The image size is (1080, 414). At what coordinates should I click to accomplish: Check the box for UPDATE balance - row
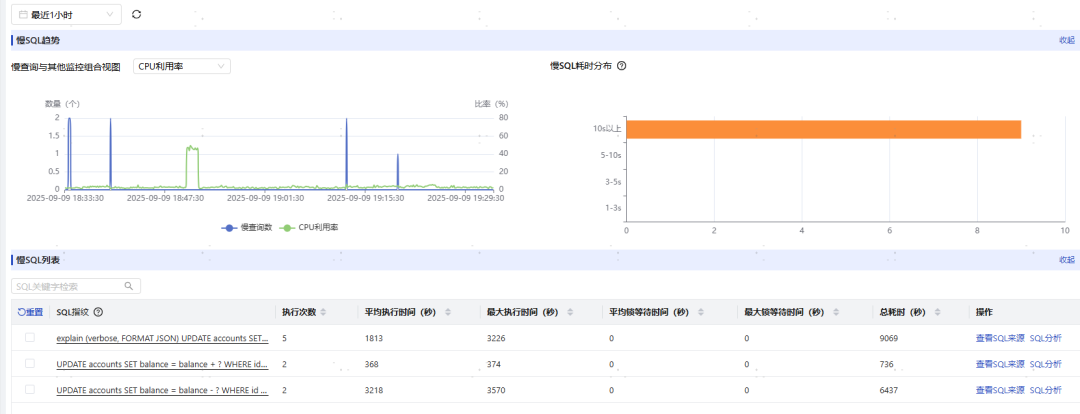30,389
